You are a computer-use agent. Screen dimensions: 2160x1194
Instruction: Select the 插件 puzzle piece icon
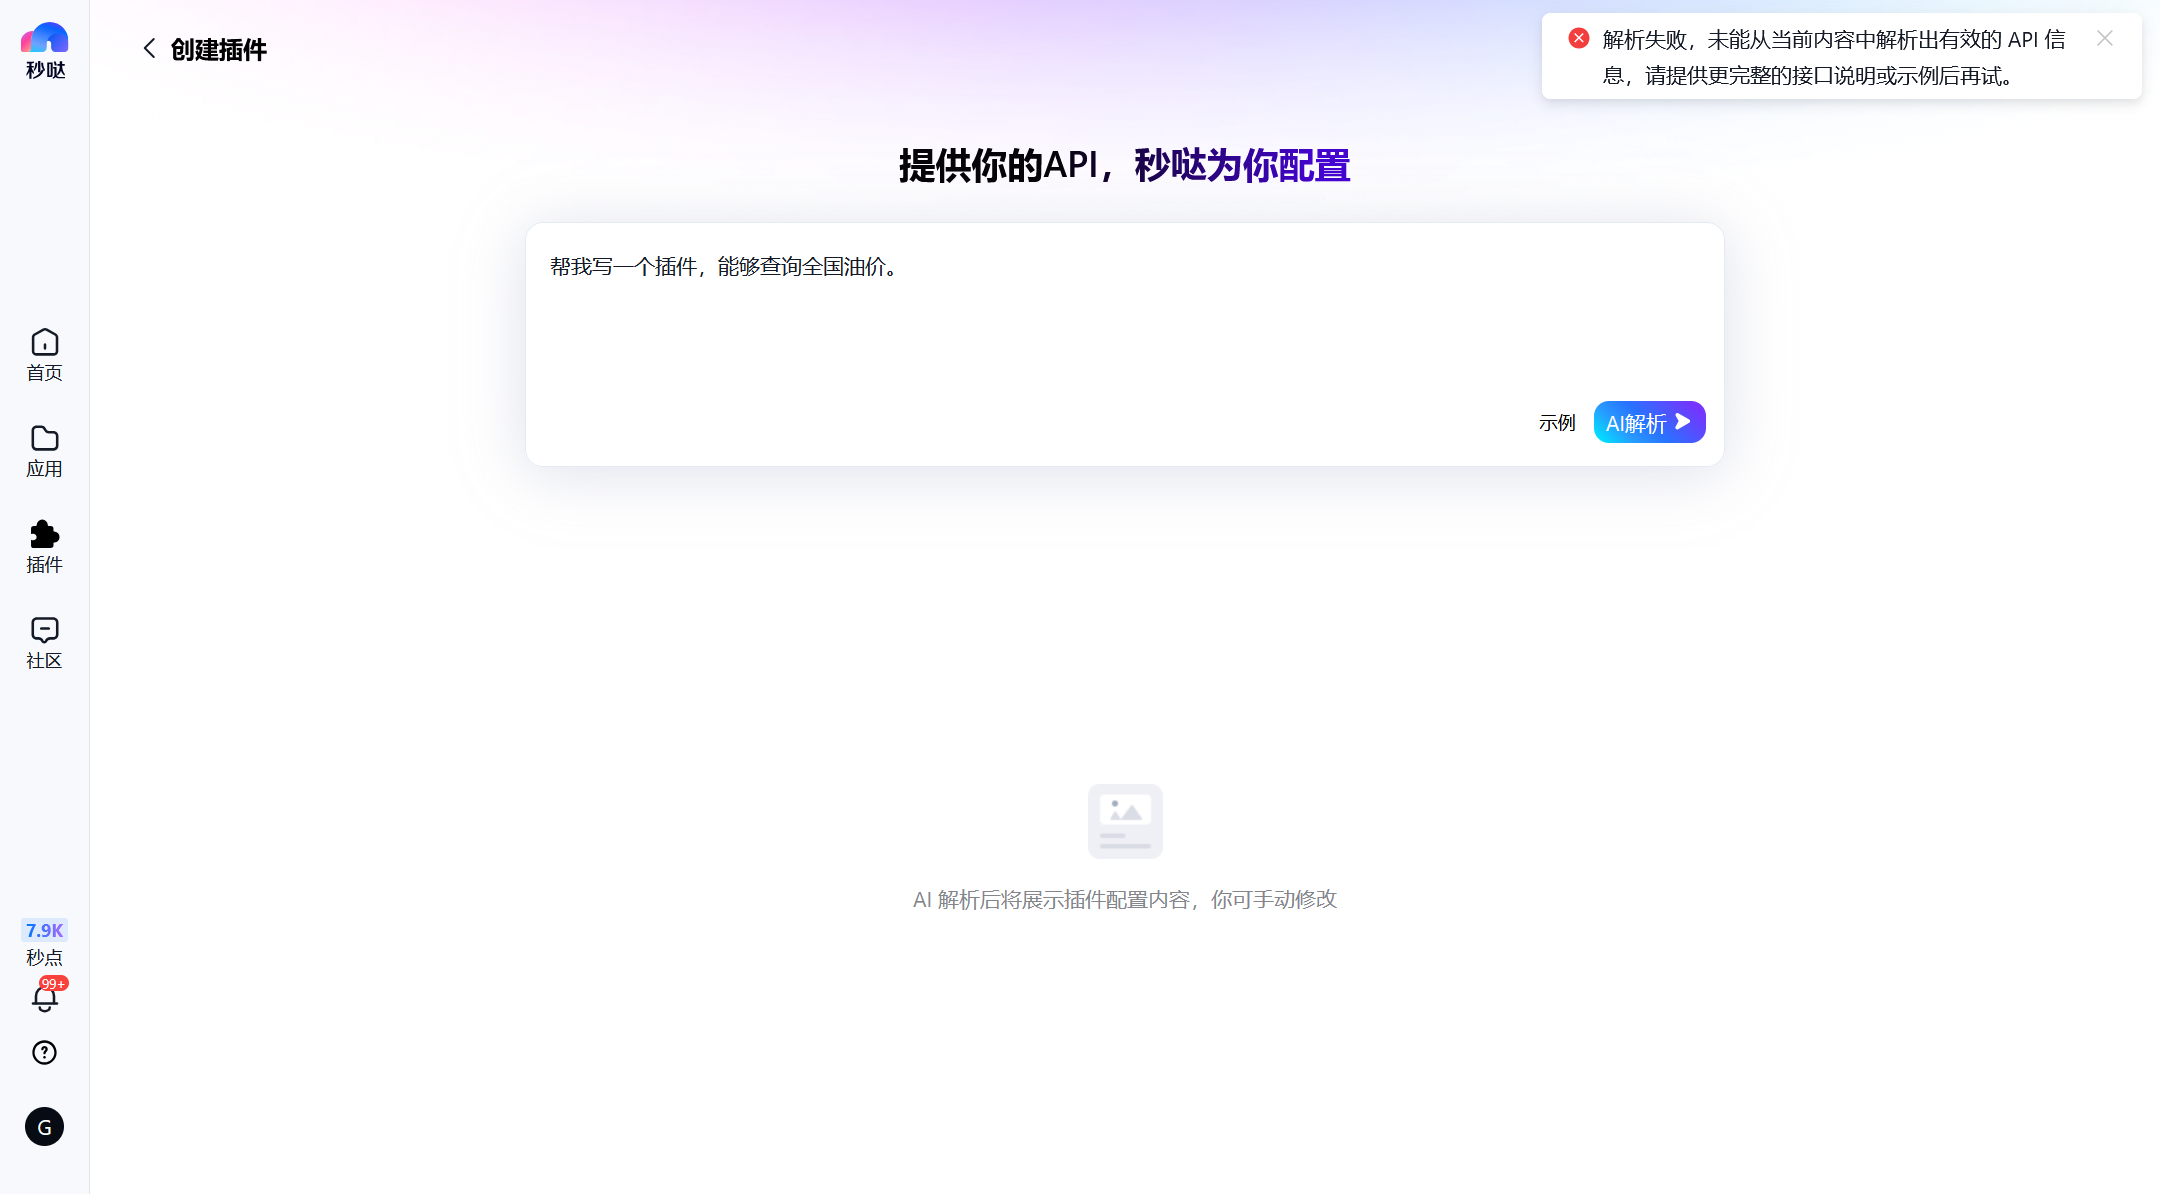point(45,535)
